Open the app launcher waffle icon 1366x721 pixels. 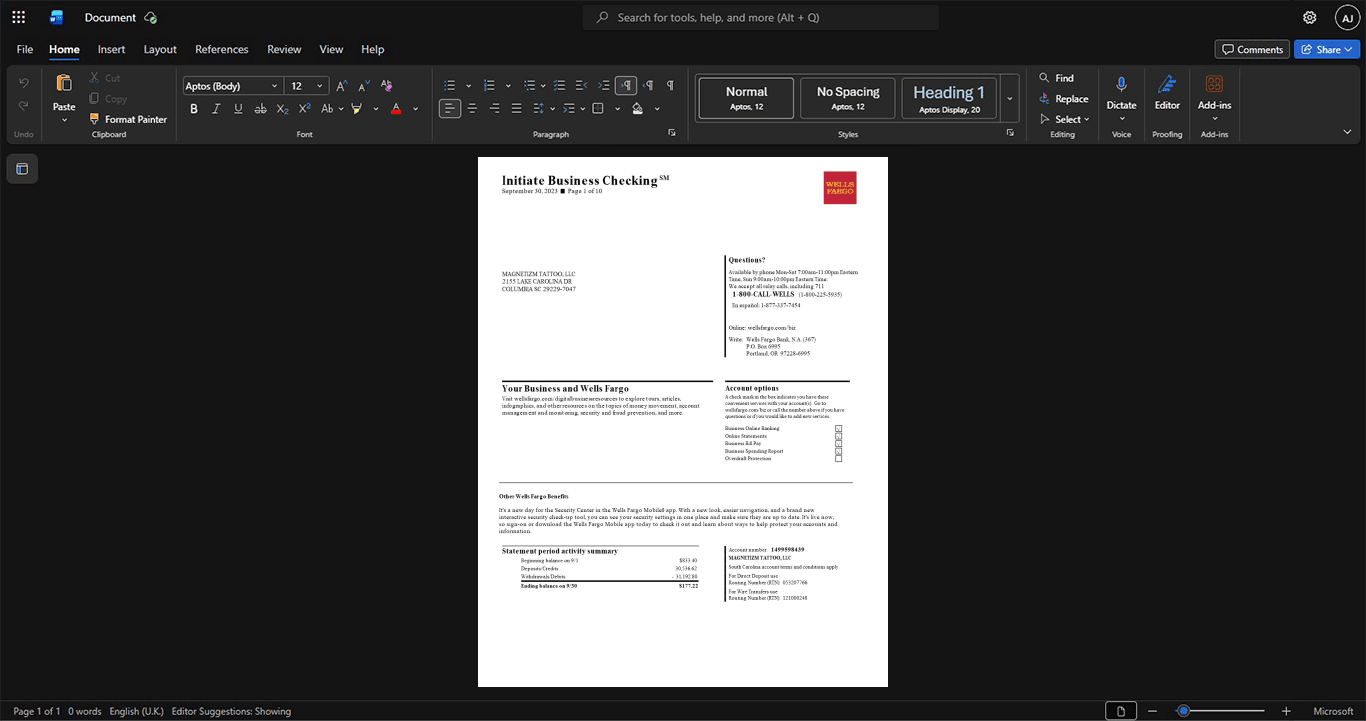[x=18, y=17]
